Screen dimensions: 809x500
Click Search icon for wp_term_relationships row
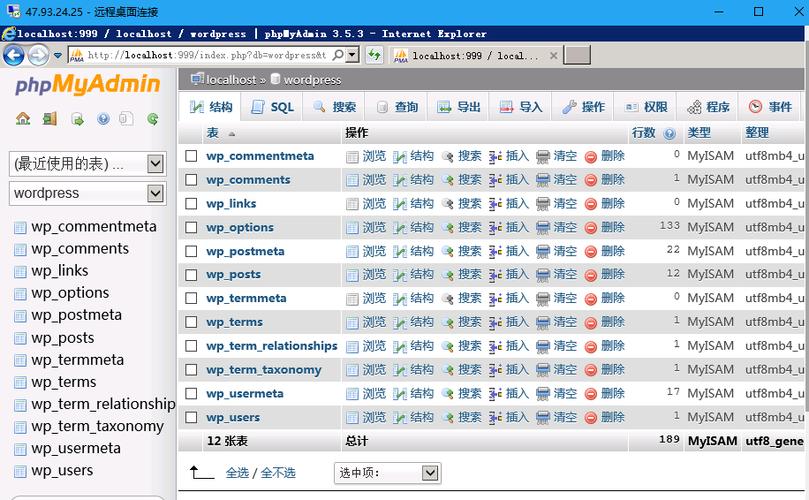(448, 347)
